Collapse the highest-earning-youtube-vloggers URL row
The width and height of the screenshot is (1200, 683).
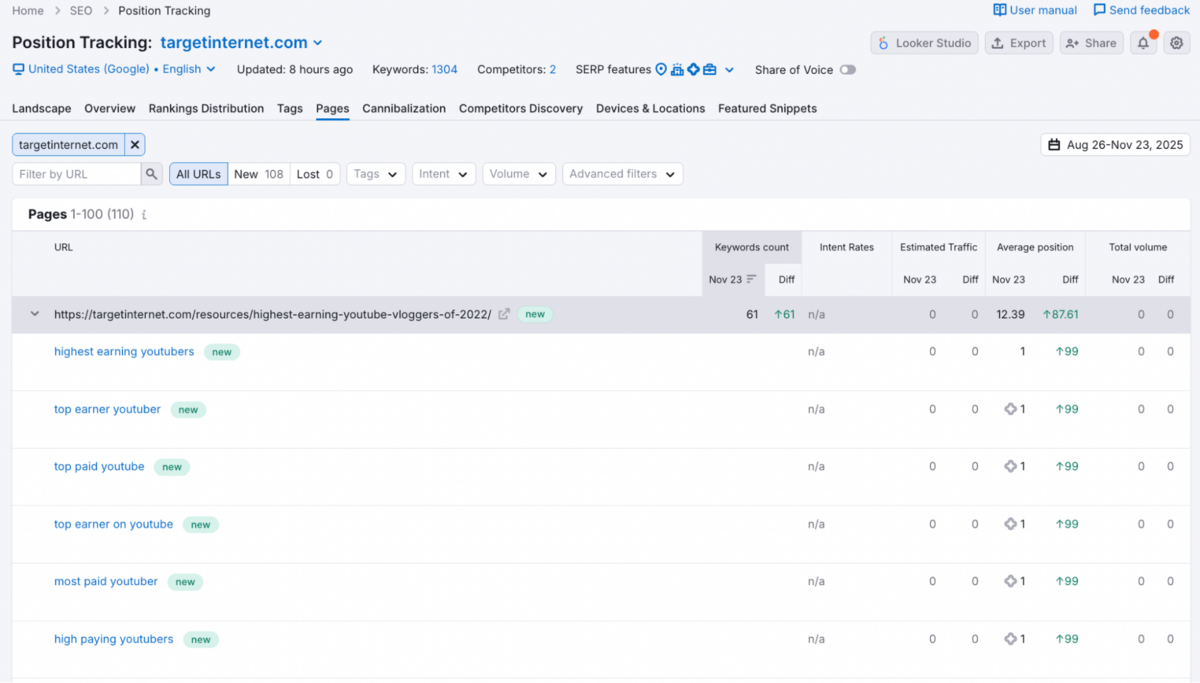click(35, 314)
